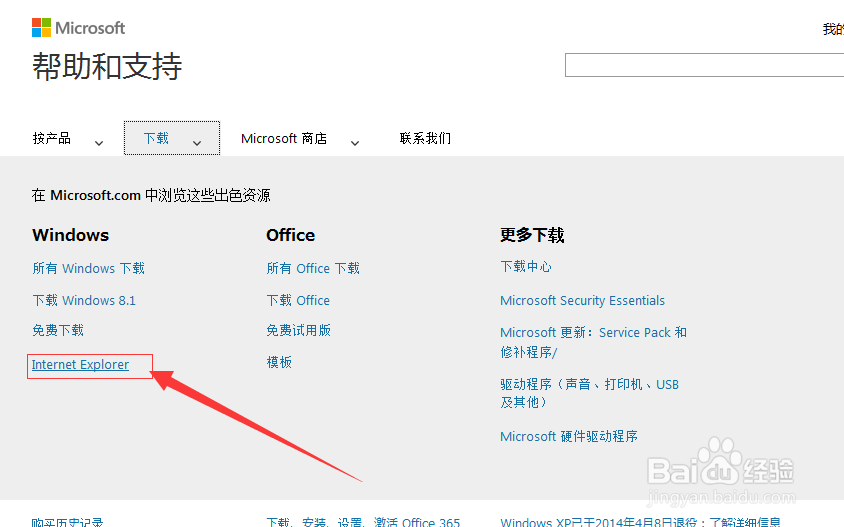Screen dimensions: 844x527
Task: Go to 联系我们 page
Action: [x=425, y=138]
